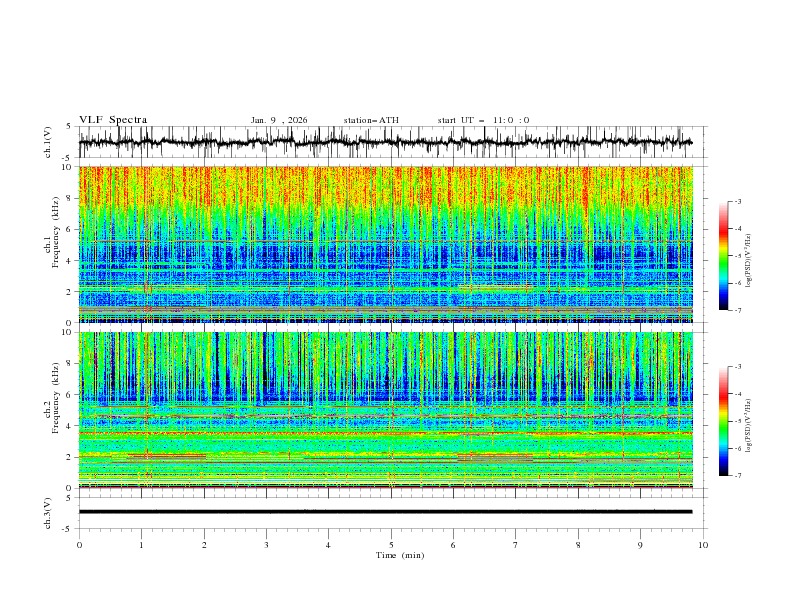
Task: Click the "7" tick on Time axis
Action: (516, 545)
